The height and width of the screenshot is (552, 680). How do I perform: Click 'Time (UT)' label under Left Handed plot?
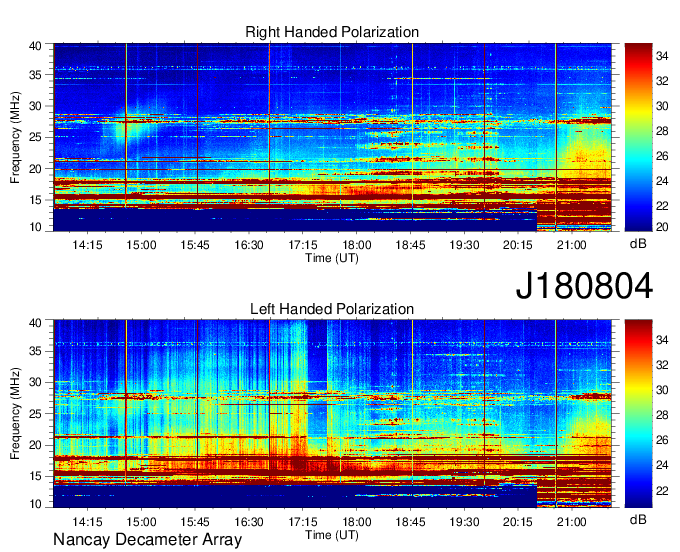332,535
